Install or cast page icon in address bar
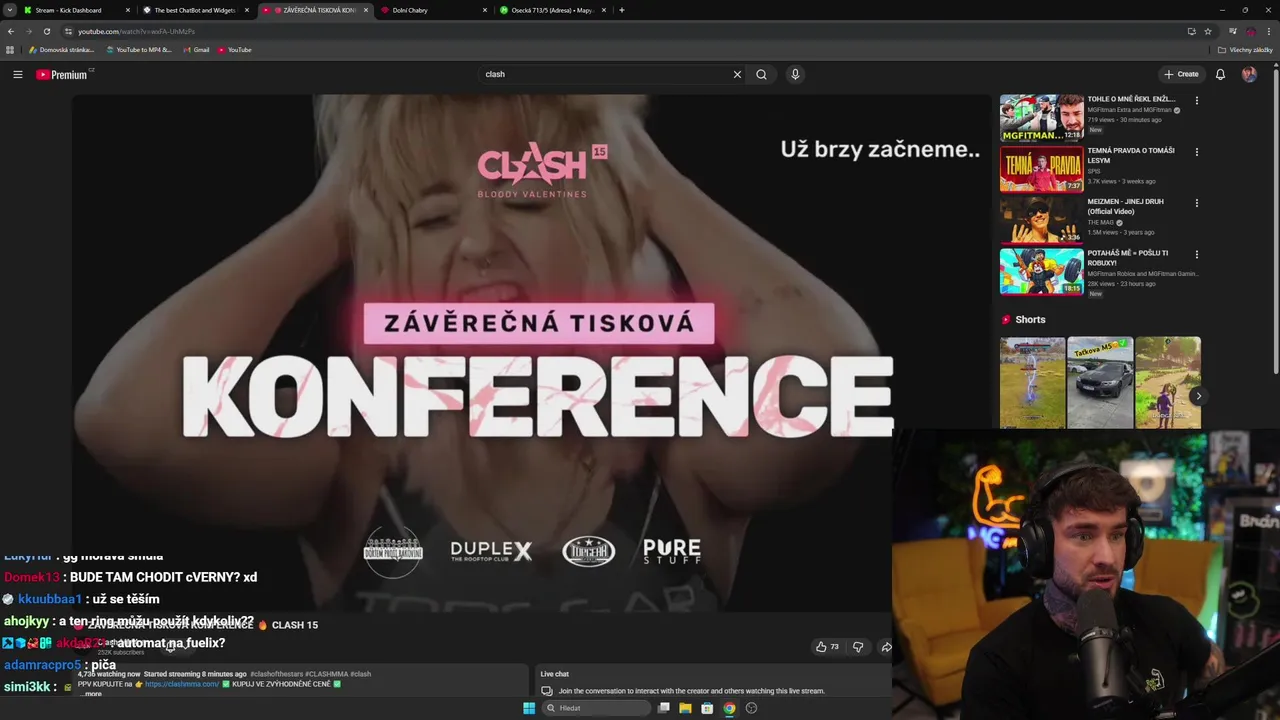1280x720 pixels. [1191, 31]
